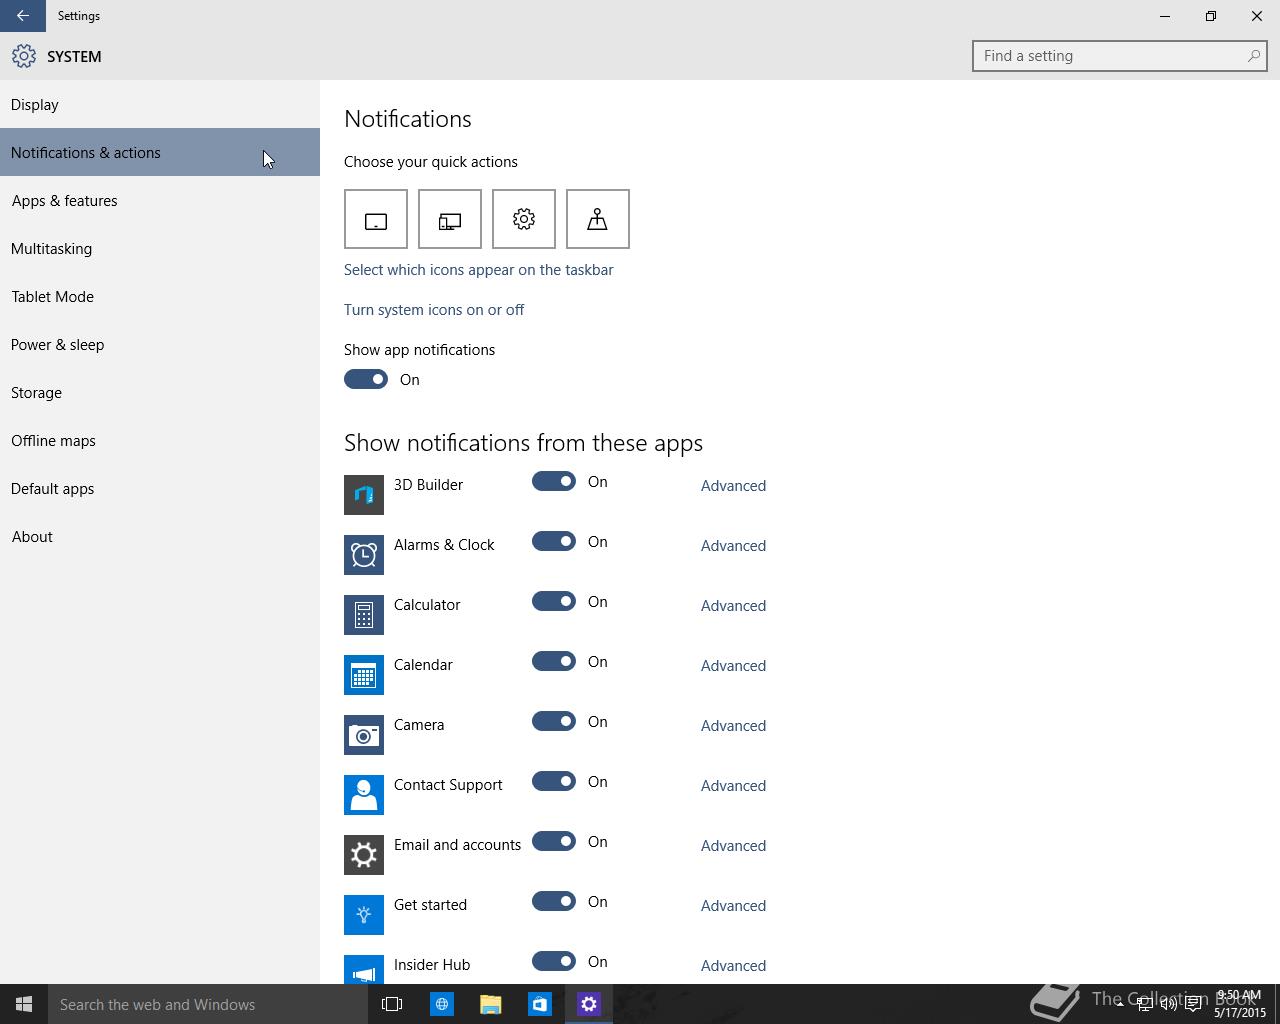Open Storage settings
This screenshot has height=1024, width=1280.
point(160,392)
